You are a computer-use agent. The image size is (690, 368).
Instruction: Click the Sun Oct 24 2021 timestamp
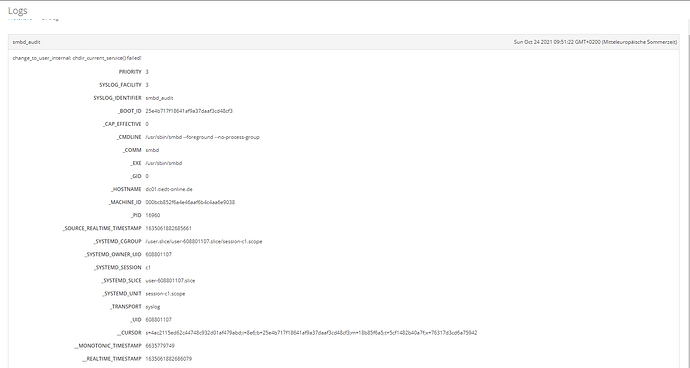[x=595, y=42]
